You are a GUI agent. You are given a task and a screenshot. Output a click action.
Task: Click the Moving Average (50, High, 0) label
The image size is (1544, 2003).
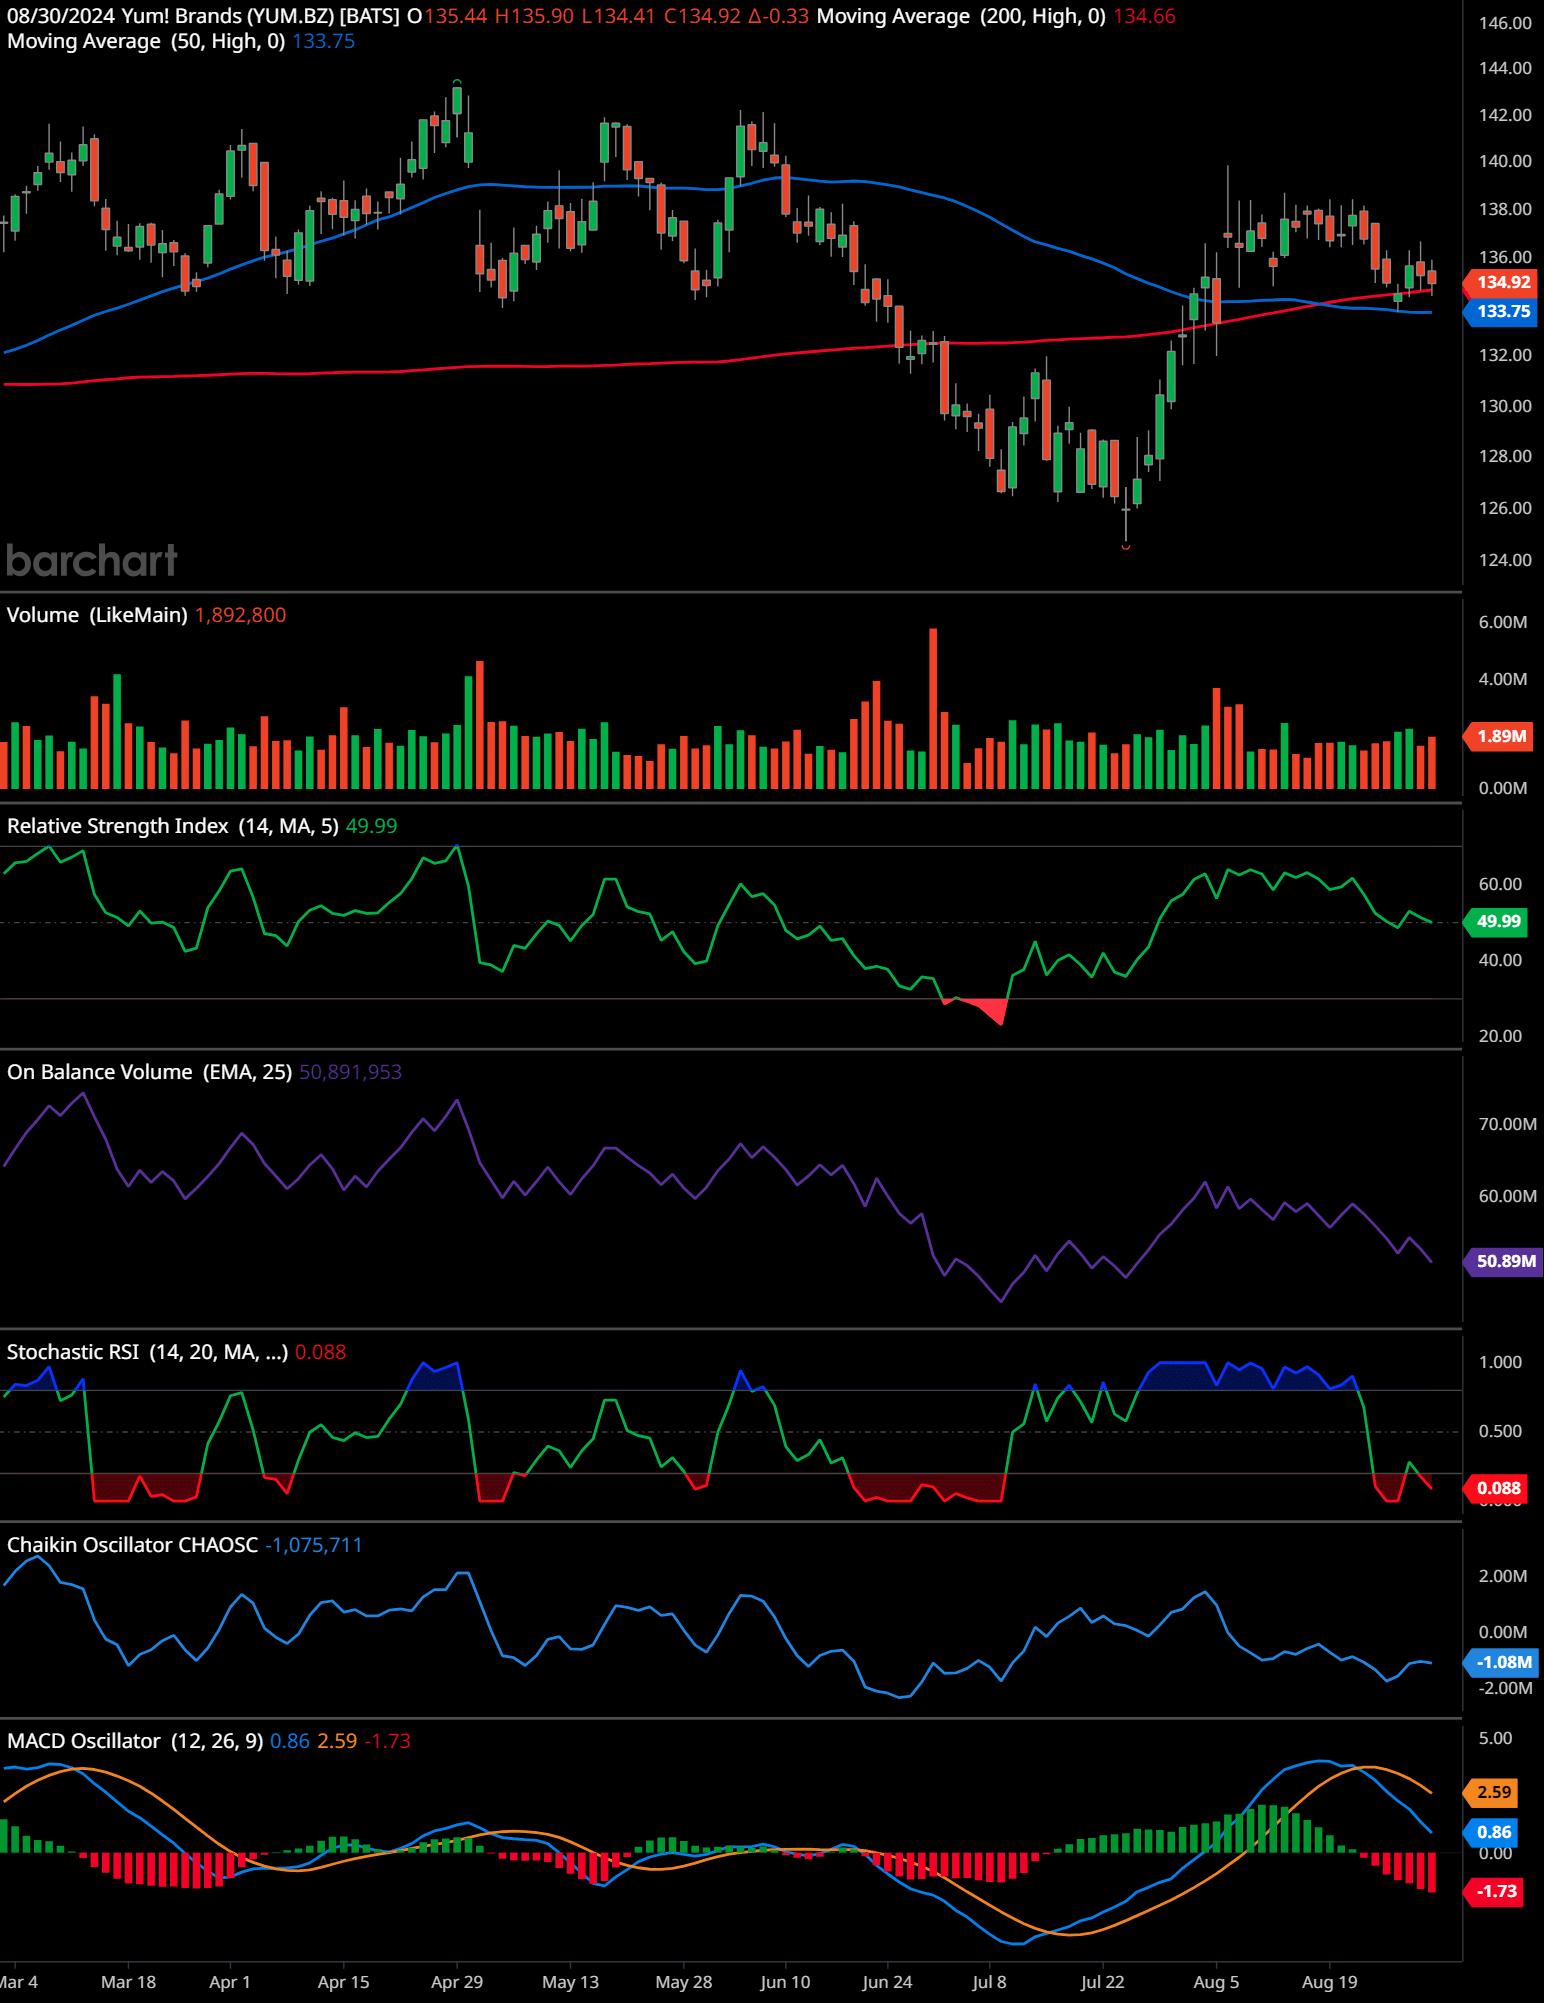[x=146, y=41]
